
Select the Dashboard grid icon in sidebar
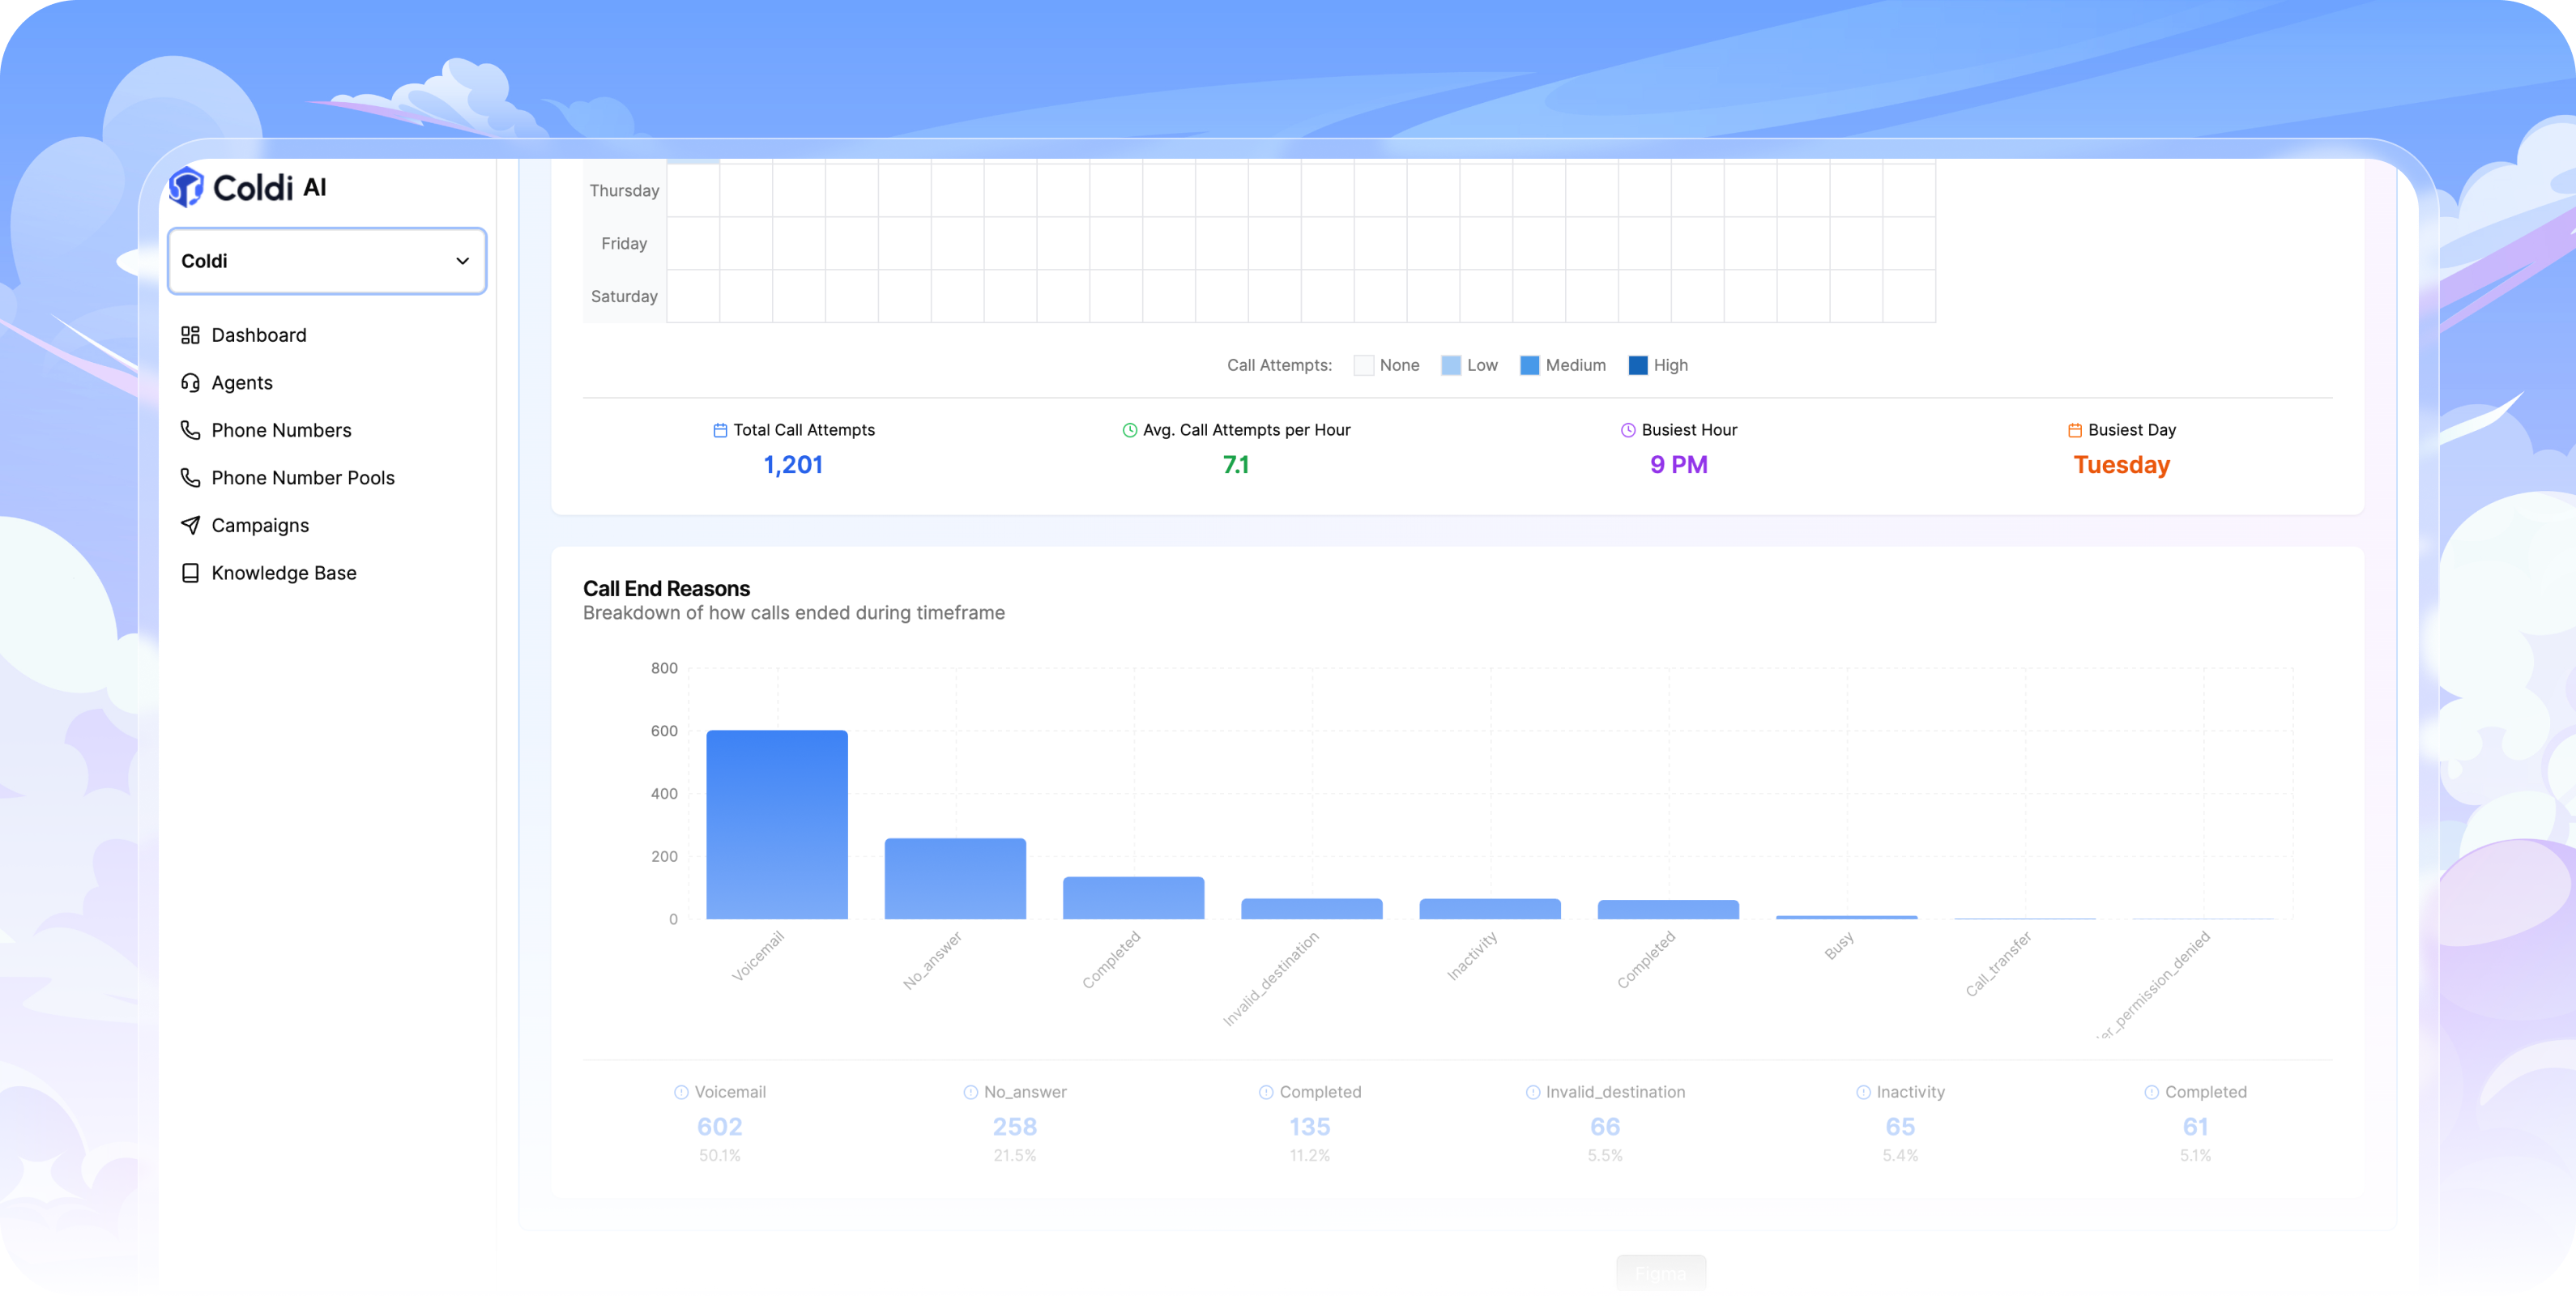pyautogui.click(x=190, y=335)
